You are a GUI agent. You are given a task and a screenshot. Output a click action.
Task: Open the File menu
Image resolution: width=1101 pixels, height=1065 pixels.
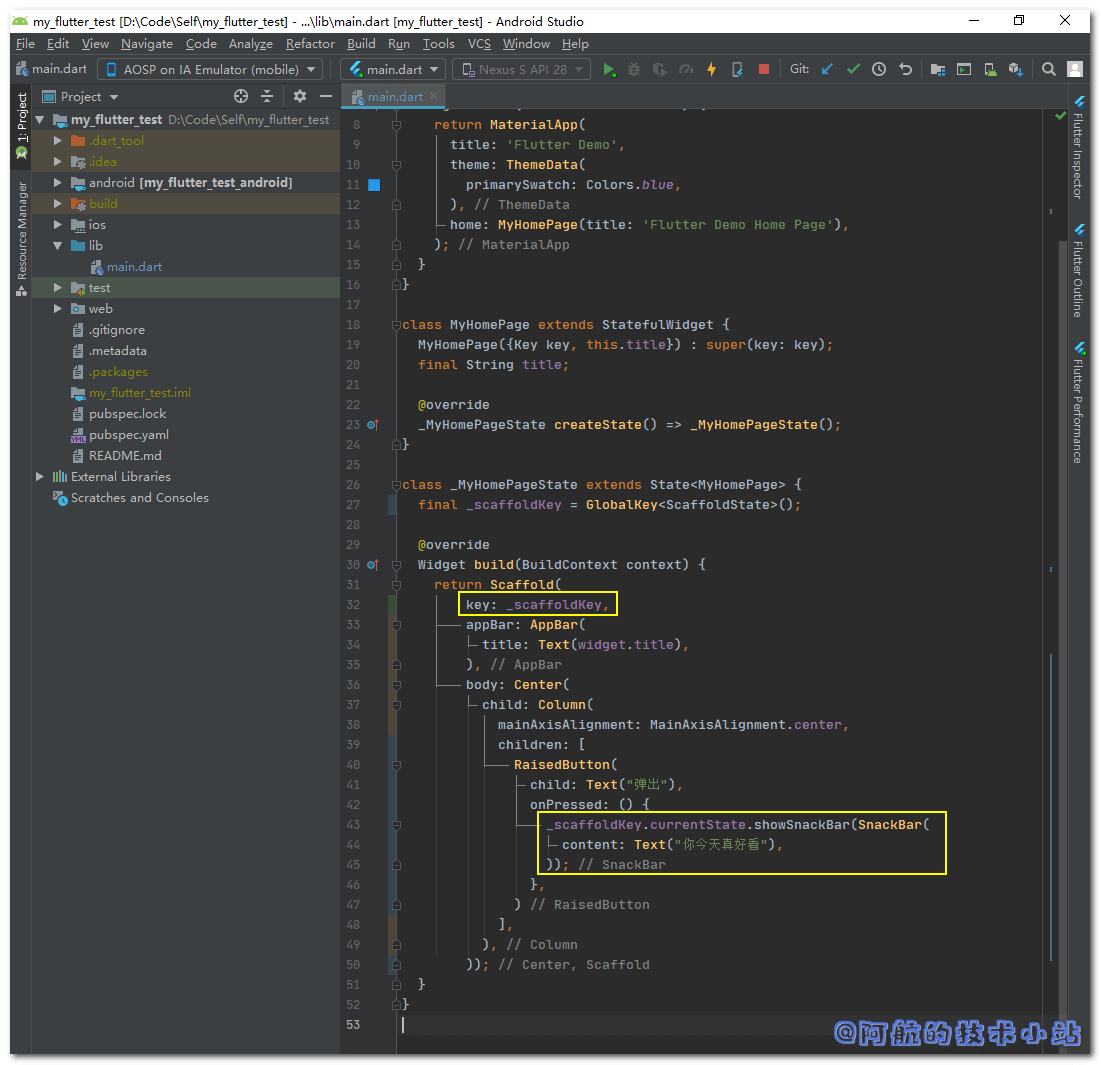[x=25, y=44]
